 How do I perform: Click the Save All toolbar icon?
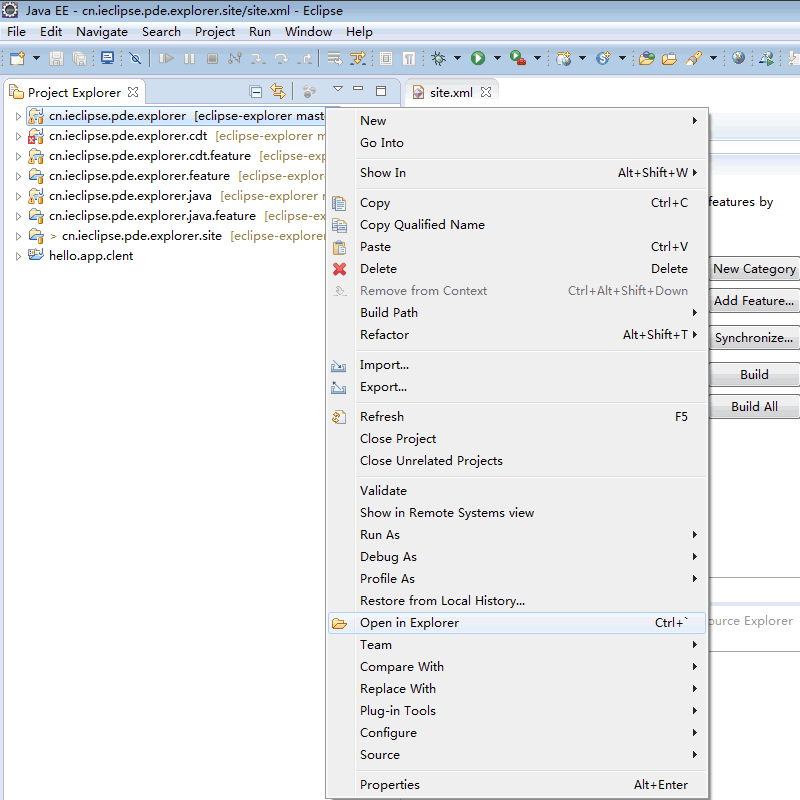click(x=80, y=59)
